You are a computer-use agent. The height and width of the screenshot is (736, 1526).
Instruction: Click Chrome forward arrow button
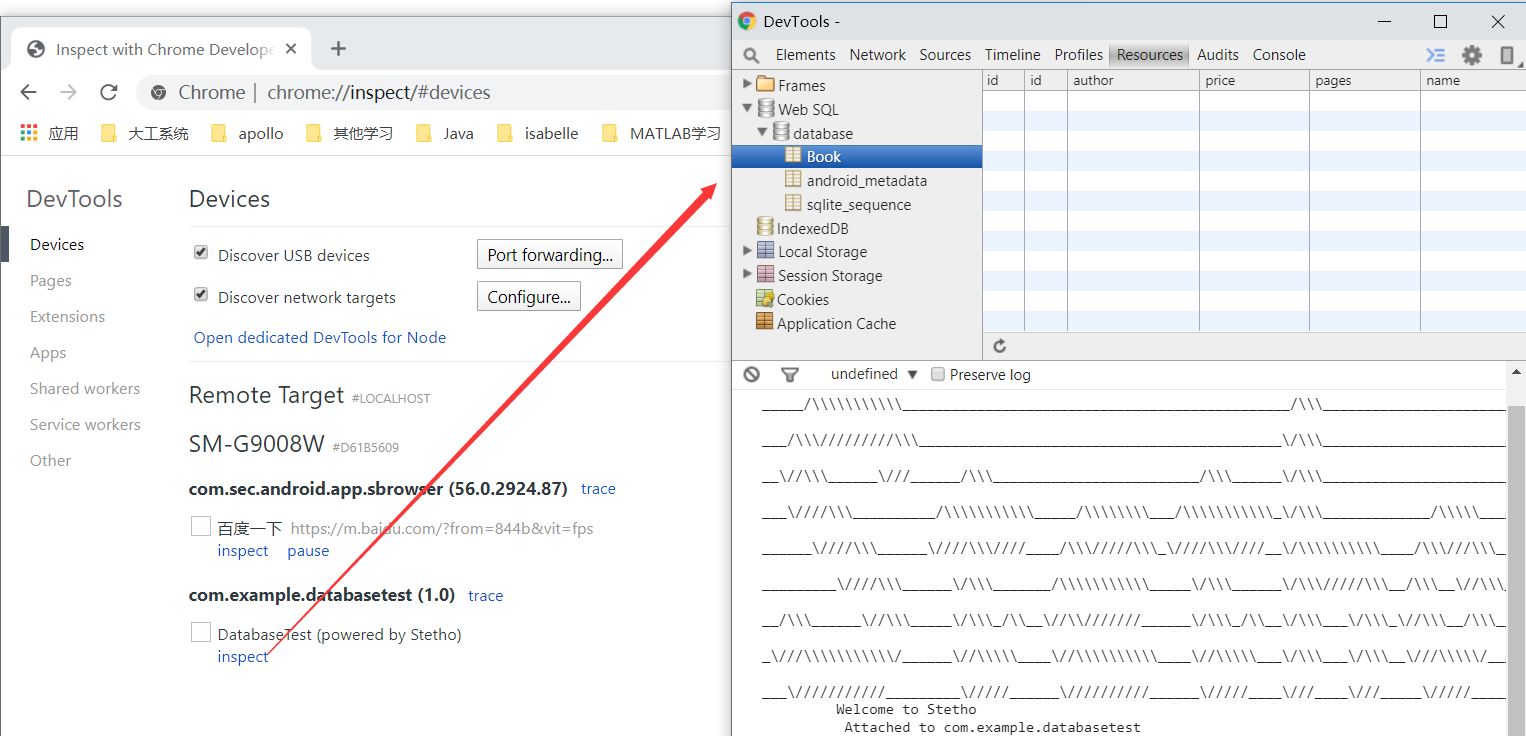pos(68,93)
